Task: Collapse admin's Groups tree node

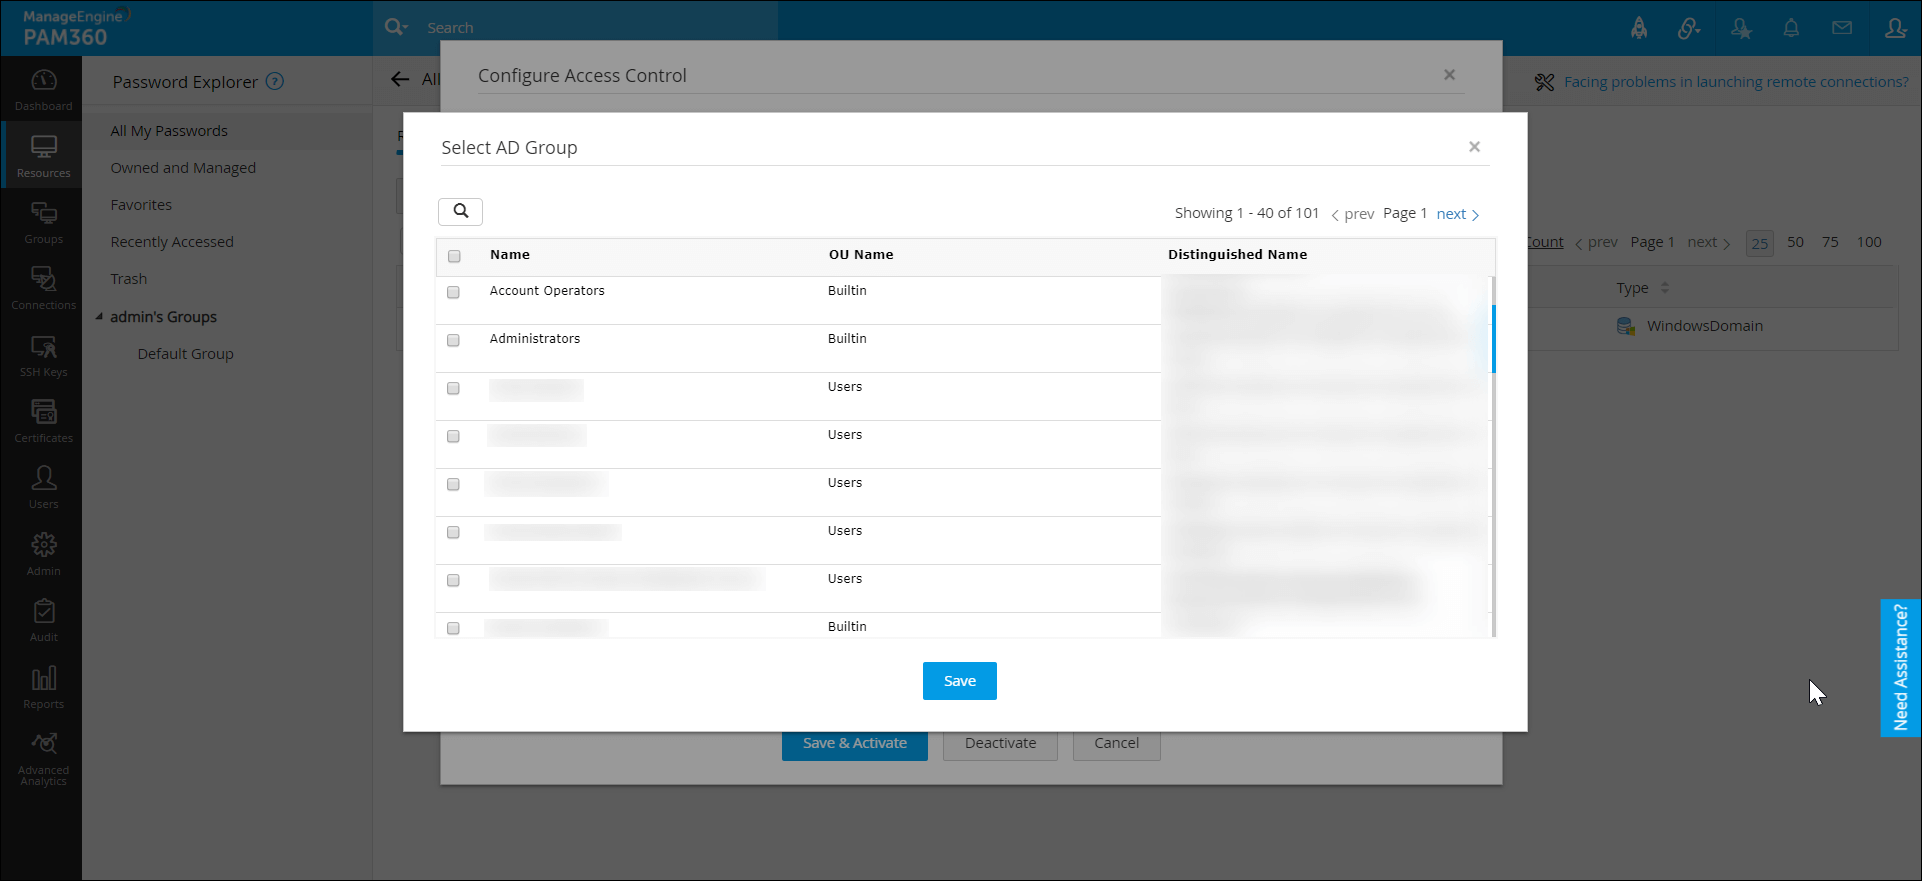Action: pos(99,317)
